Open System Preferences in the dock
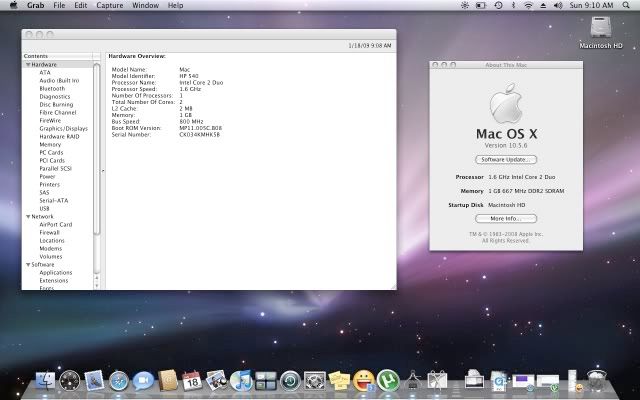This screenshot has width=640, height=400. click(x=315, y=381)
